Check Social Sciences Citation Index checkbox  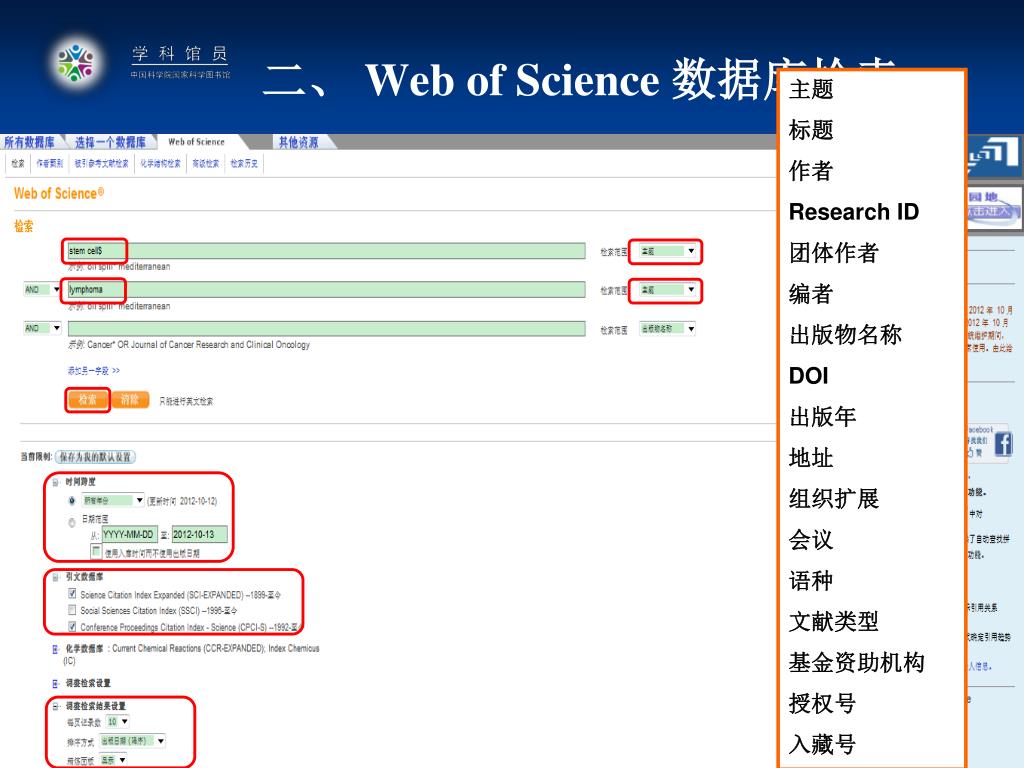point(72,610)
